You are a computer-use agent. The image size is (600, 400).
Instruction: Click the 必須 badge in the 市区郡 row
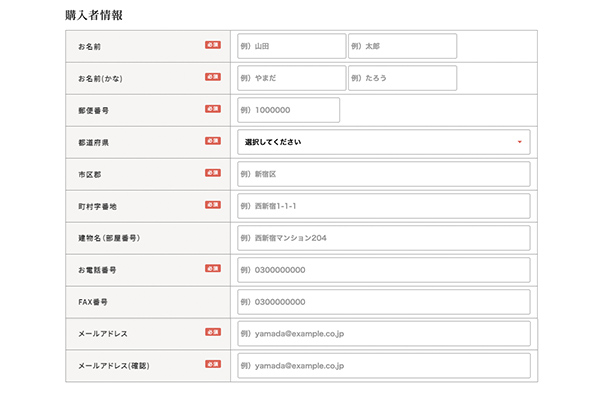point(213,173)
